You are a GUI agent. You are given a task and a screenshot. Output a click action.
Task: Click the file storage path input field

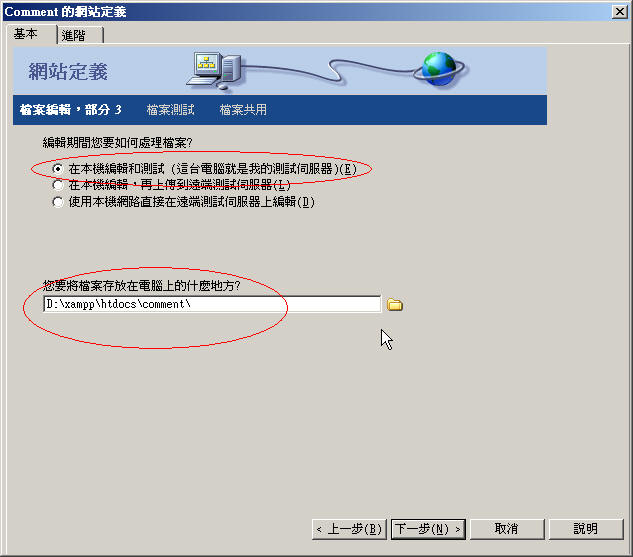click(212, 304)
